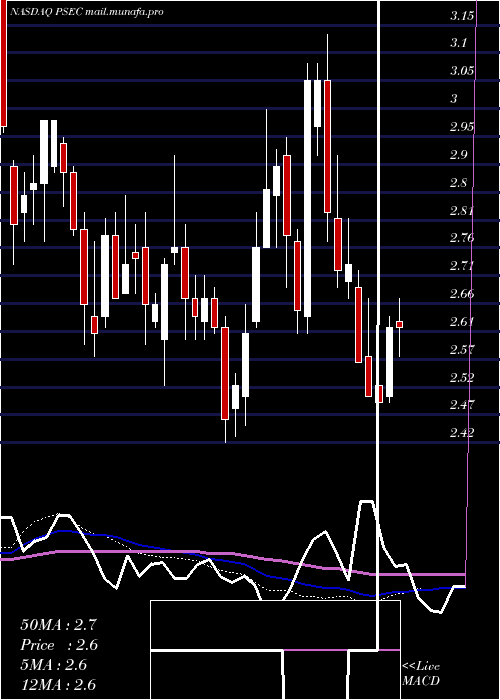Click the 2.81 price level label
This screenshot has height=700, width=500.
click(462, 210)
